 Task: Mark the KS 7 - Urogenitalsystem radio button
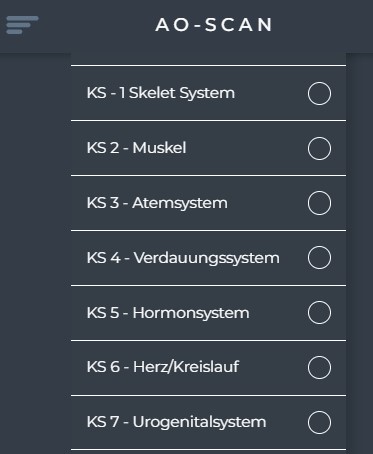[x=319, y=422]
